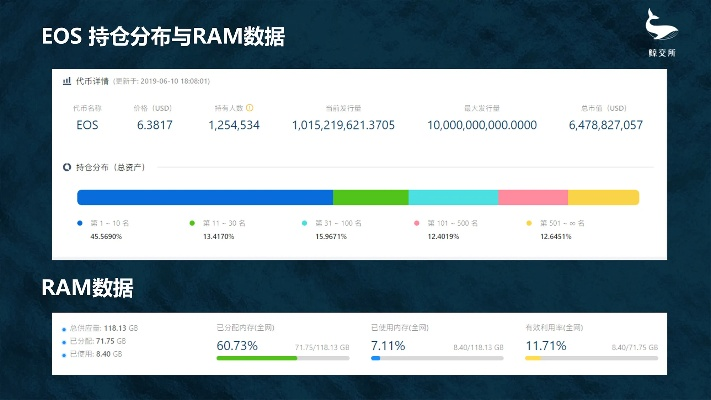This screenshot has height=400, width=711.
Task: Click the green allocated memory progress bar
Action: click(x=283, y=358)
